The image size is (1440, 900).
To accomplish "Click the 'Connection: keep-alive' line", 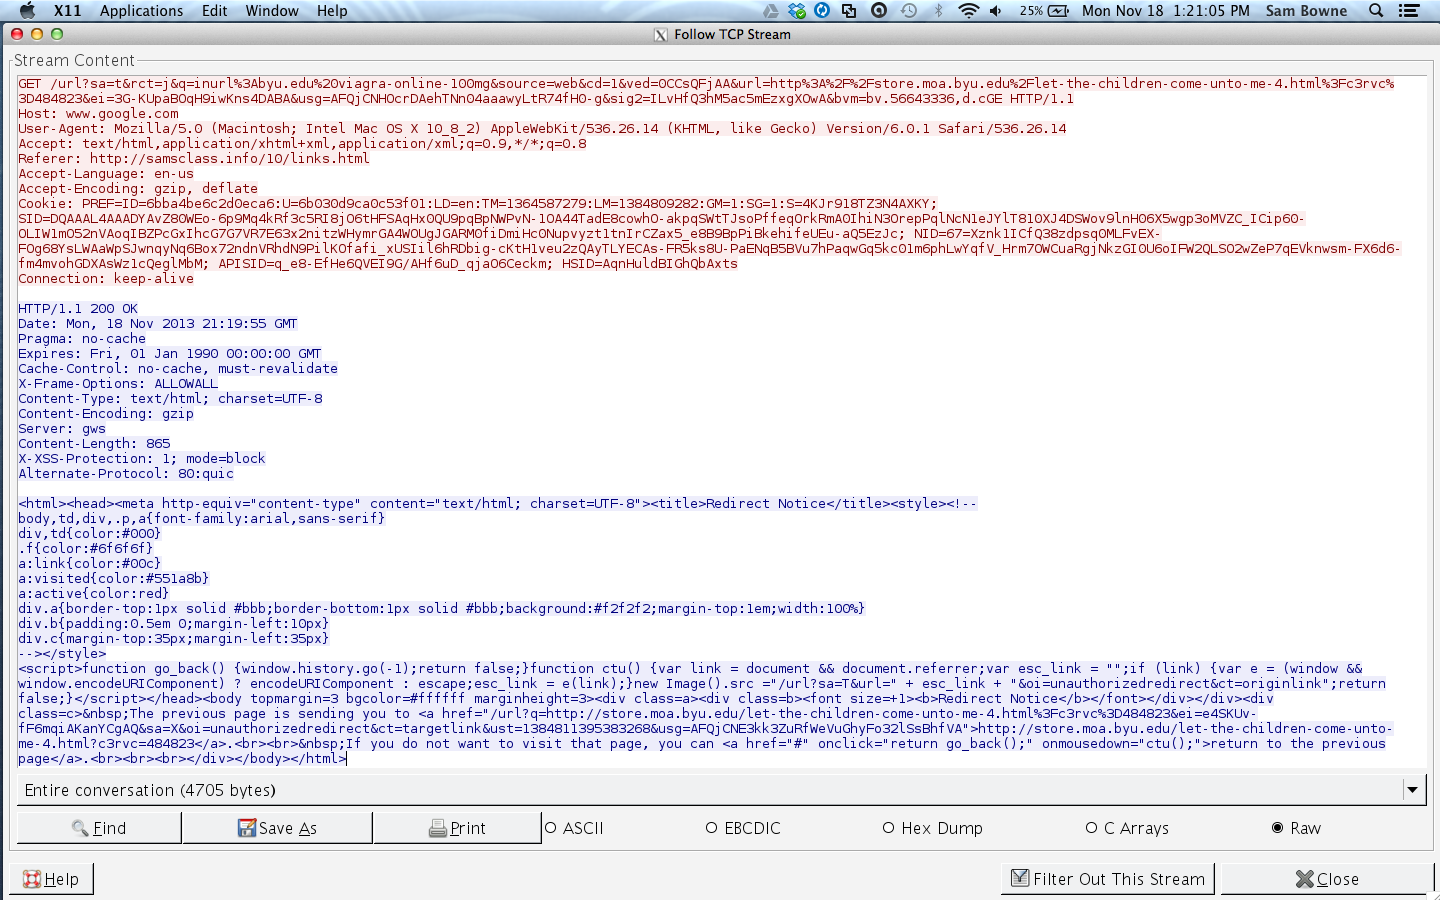I will tap(106, 279).
